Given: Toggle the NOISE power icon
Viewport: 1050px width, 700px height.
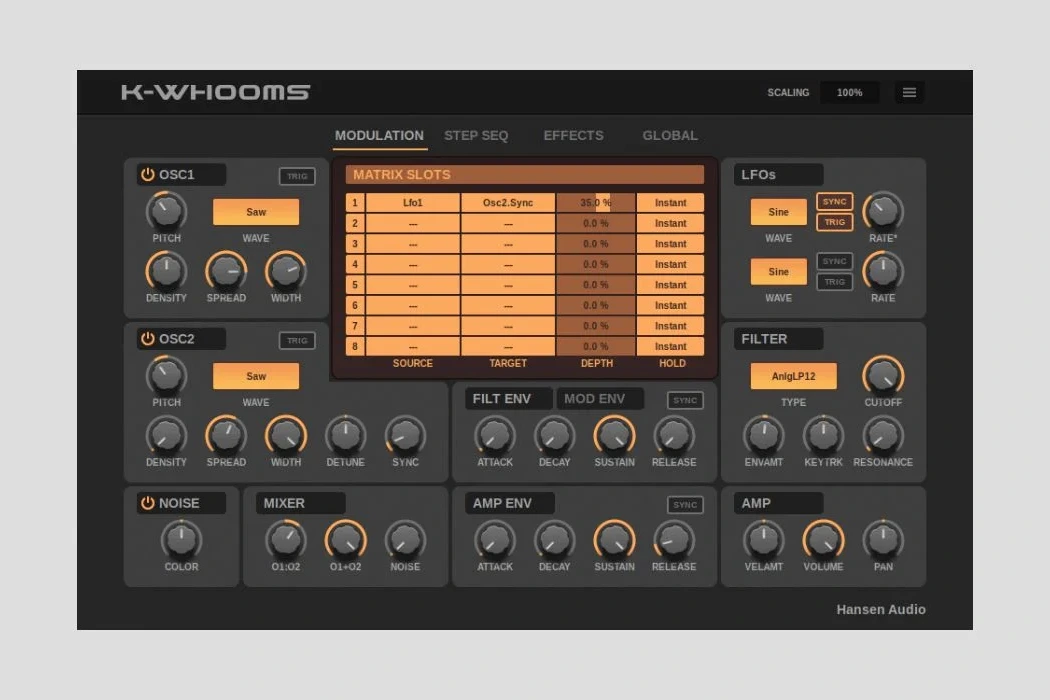Looking at the screenshot, I should (x=148, y=503).
